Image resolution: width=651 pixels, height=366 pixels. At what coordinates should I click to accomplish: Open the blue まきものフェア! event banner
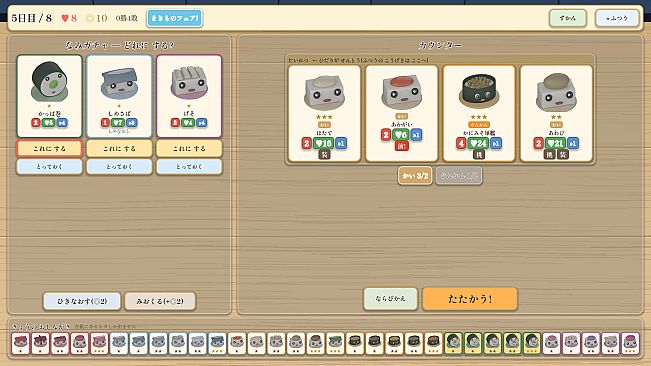point(174,18)
